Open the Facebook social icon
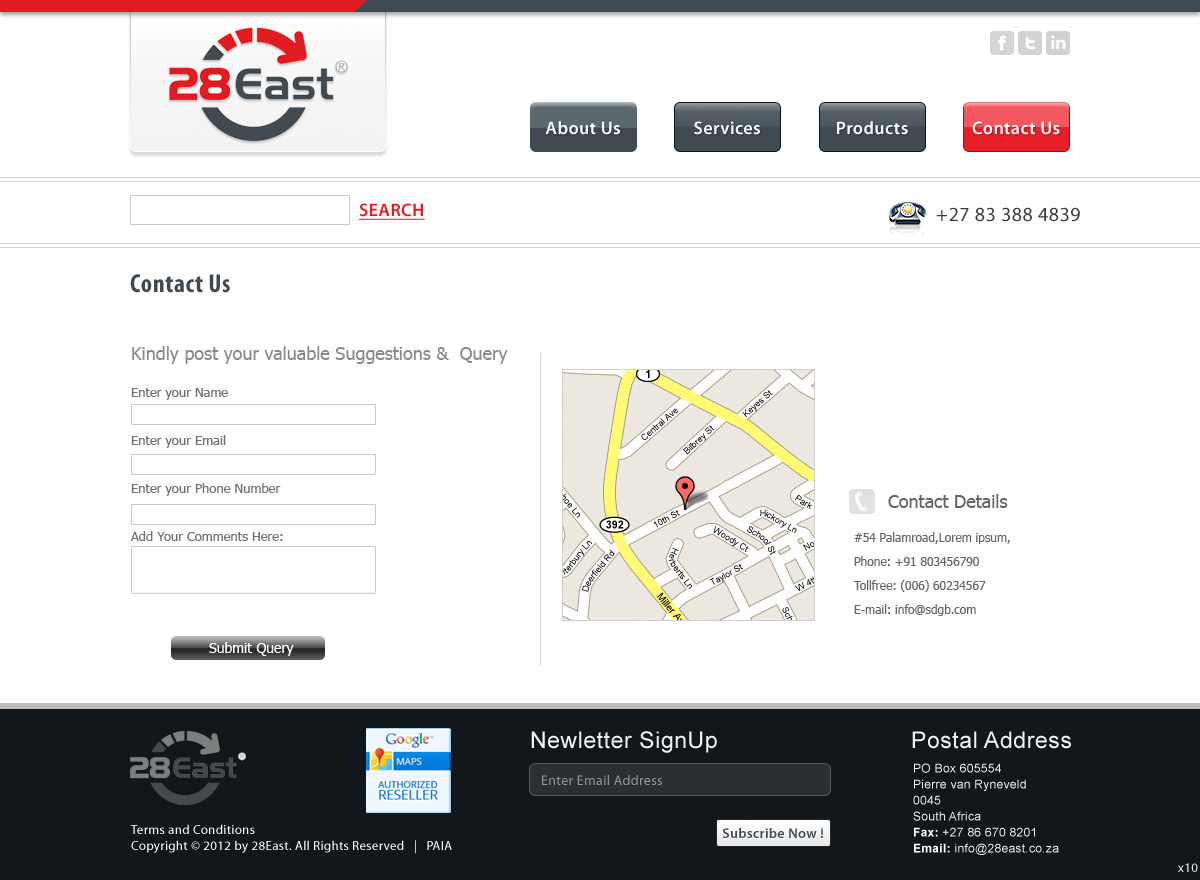Screen dimensions: 1200x880 (1001, 43)
